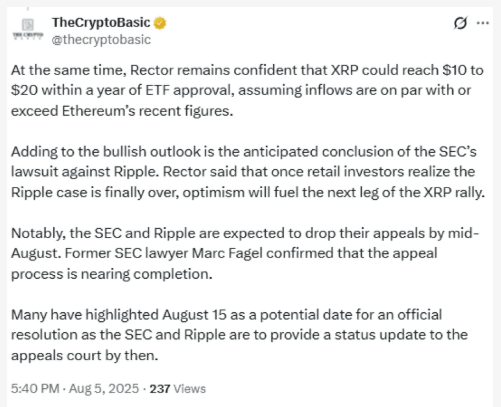
Task: Click the 237 Views counter
Action: [x=177, y=389]
